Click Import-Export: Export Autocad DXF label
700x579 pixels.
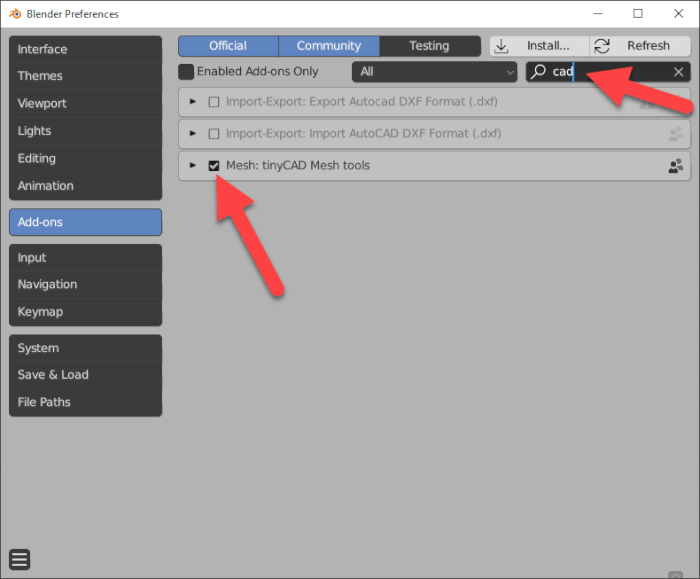click(362, 102)
